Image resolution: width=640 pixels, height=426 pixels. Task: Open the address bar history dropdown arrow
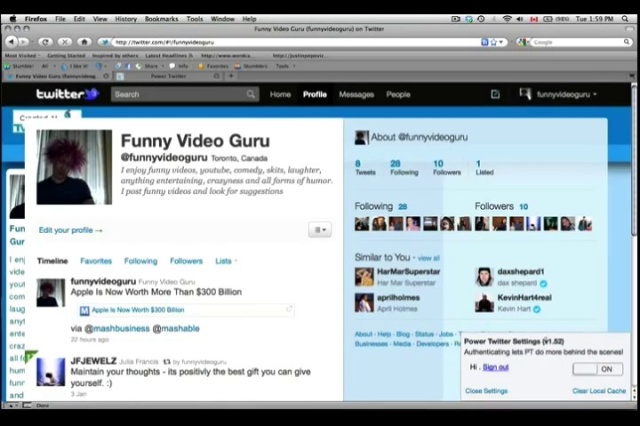click(501, 42)
